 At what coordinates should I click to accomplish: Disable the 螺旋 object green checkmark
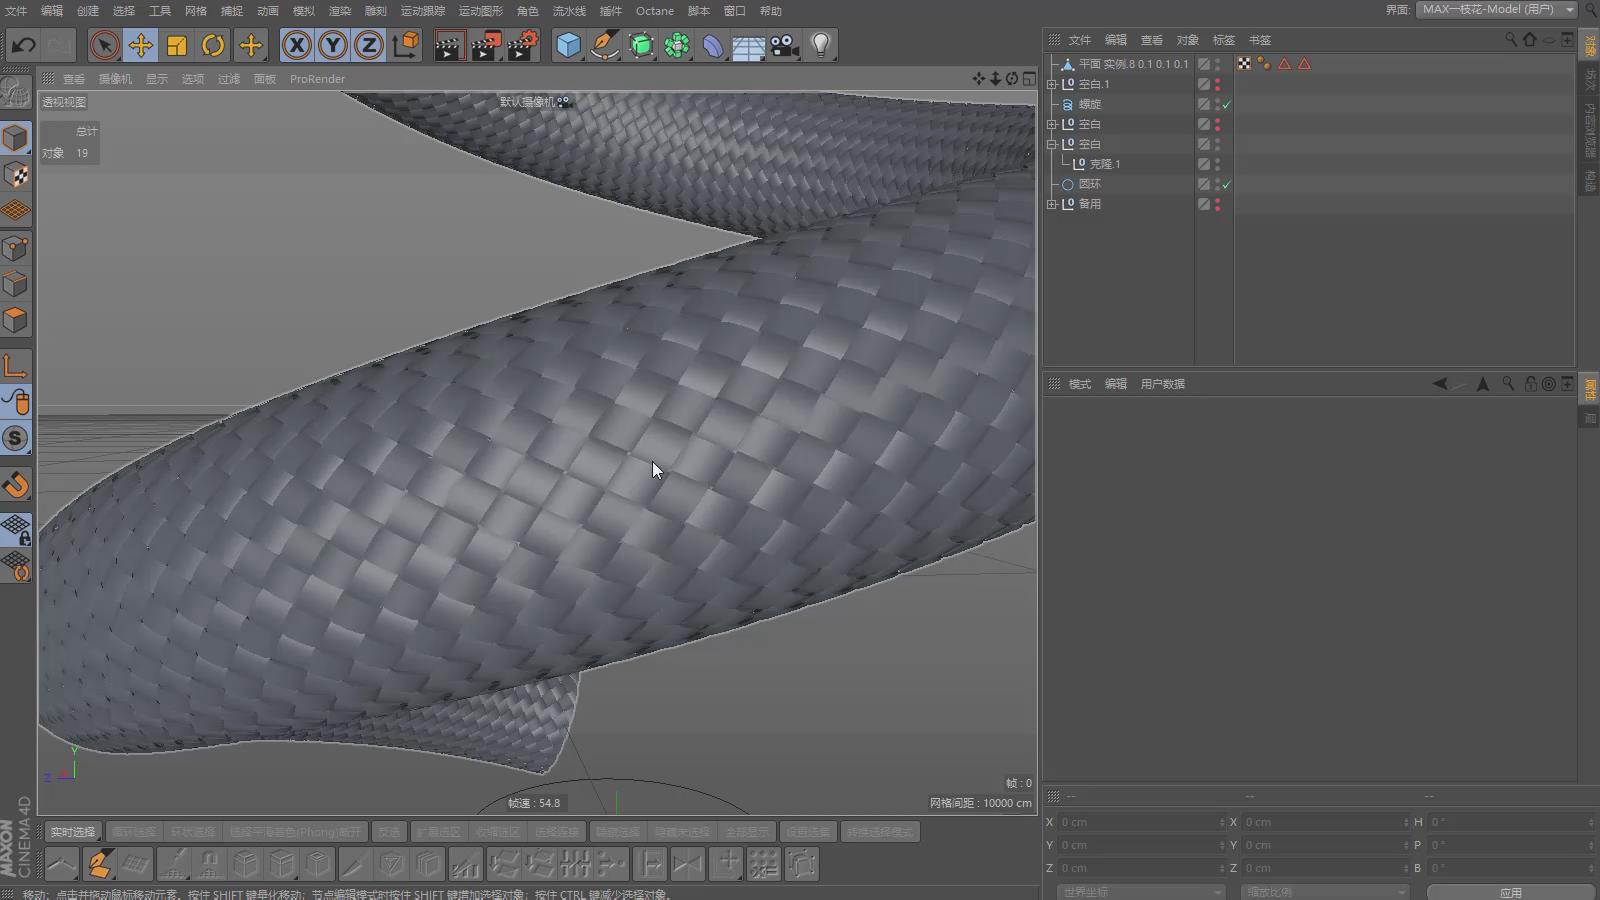(x=1227, y=104)
